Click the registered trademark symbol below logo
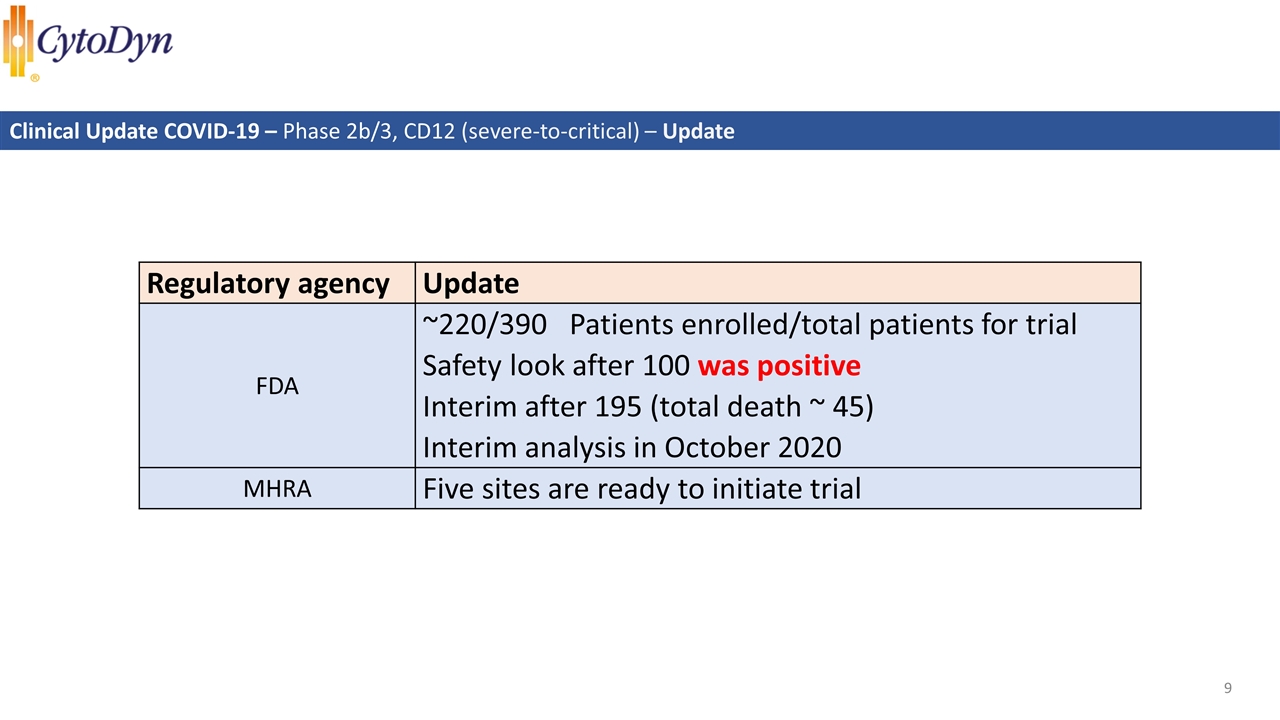The width and height of the screenshot is (1280, 720). [x=35, y=77]
